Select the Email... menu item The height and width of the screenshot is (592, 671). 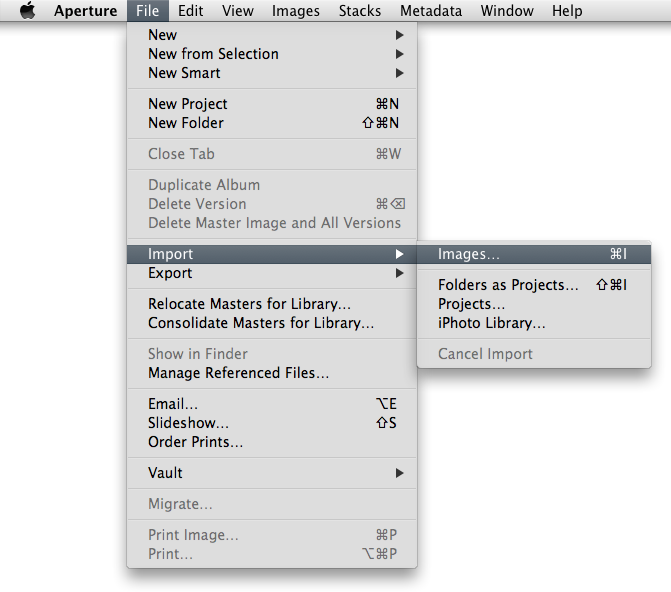coord(173,404)
